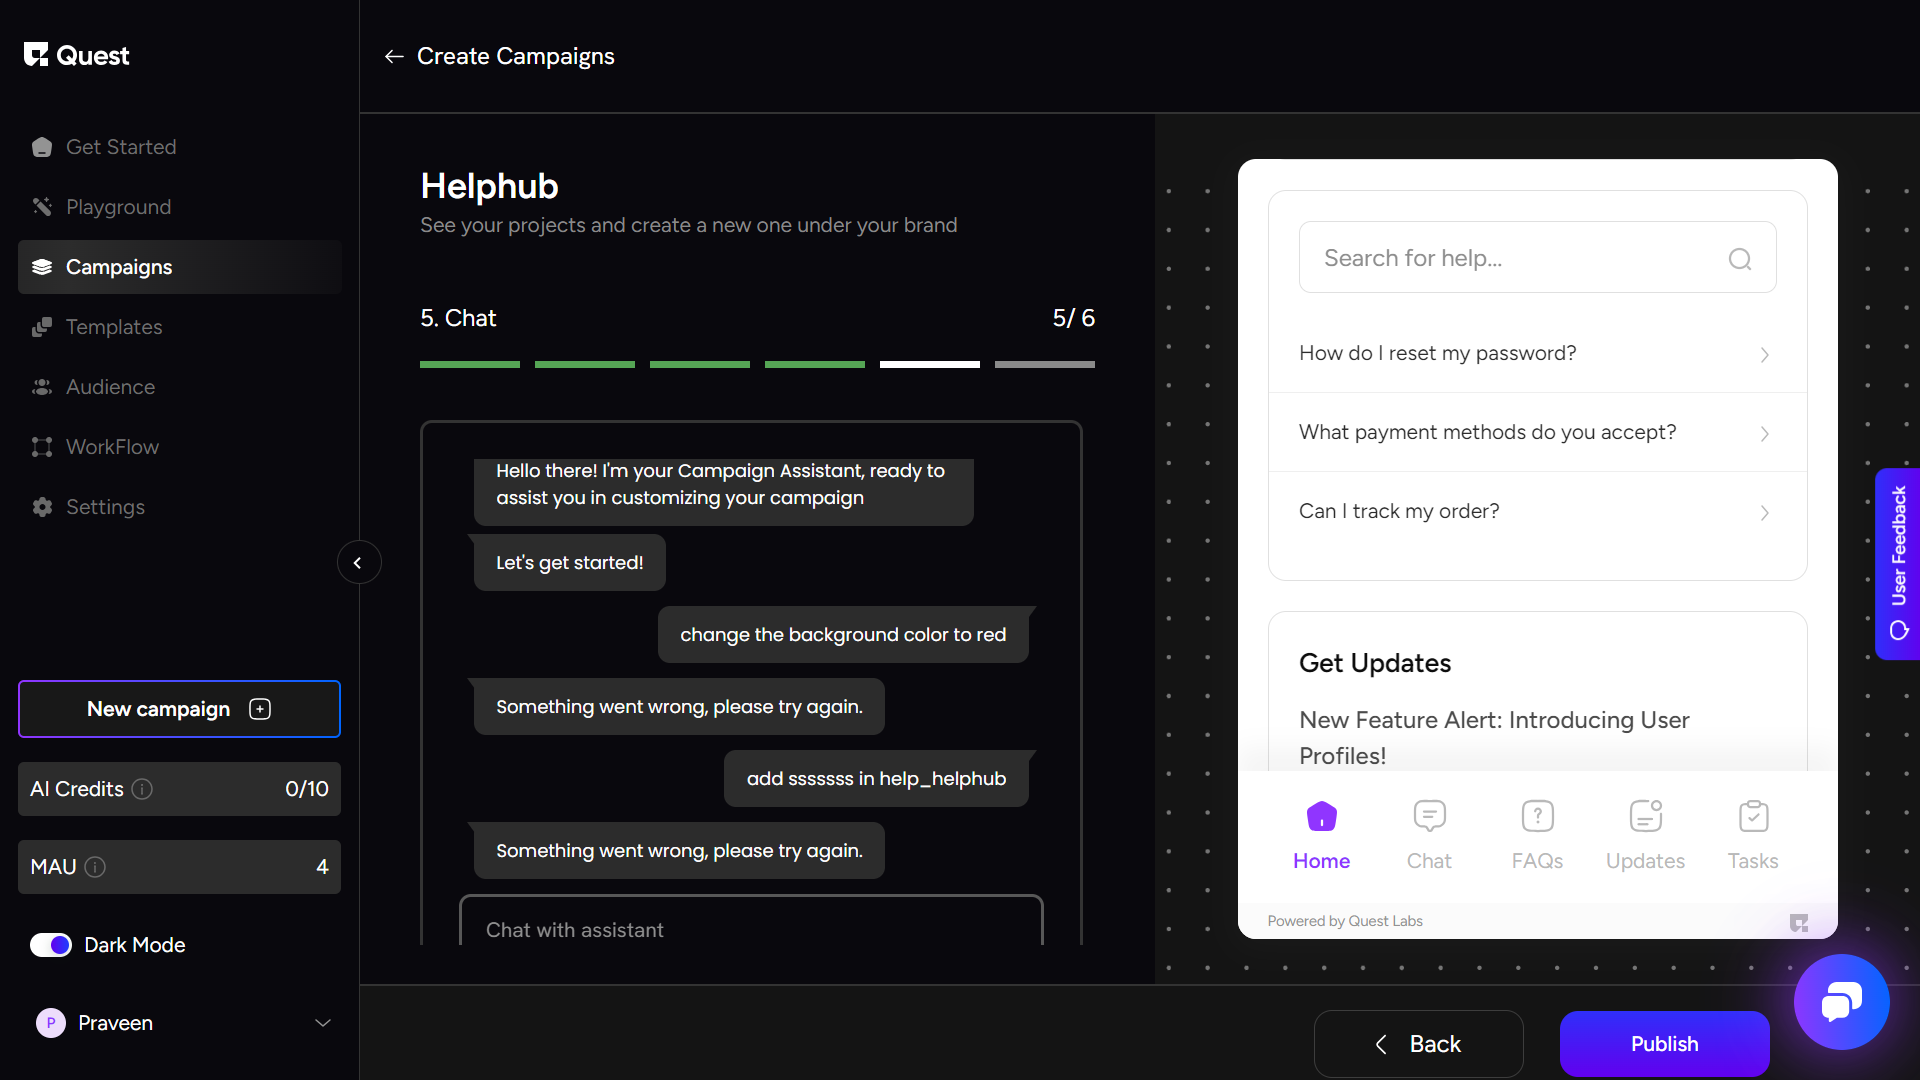The image size is (1920, 1080).
Task: Expand the Praveen account dropdown
Action: [322, 1023]
